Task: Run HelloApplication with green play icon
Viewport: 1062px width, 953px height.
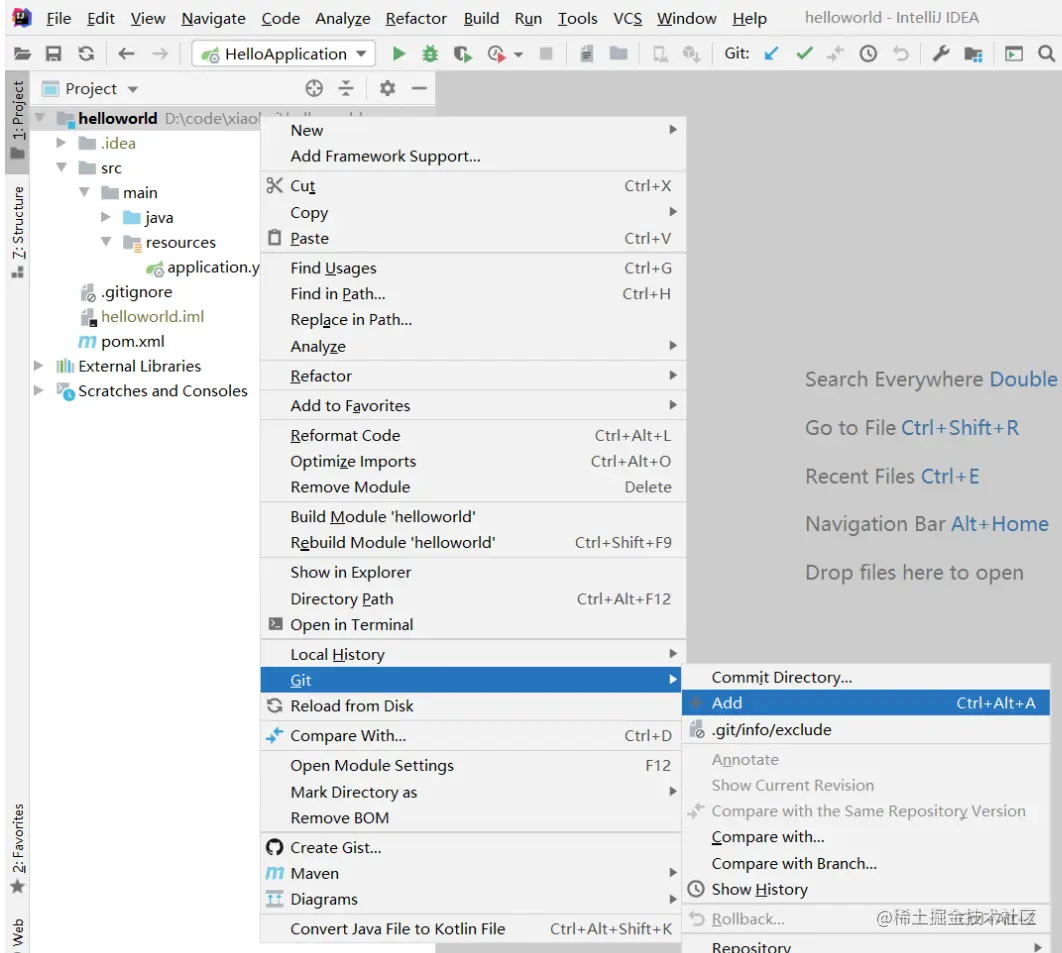Action: coord(398,54)
